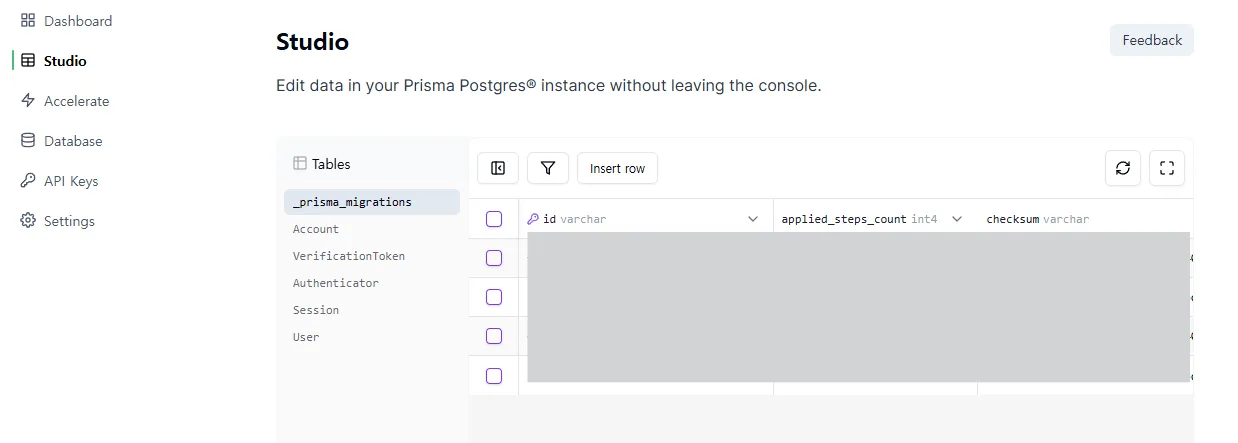The width and height of the screenshot is (1238, 443).
Task: Open the Studio sidebar menu item
Action: click(x=64, y=61)
